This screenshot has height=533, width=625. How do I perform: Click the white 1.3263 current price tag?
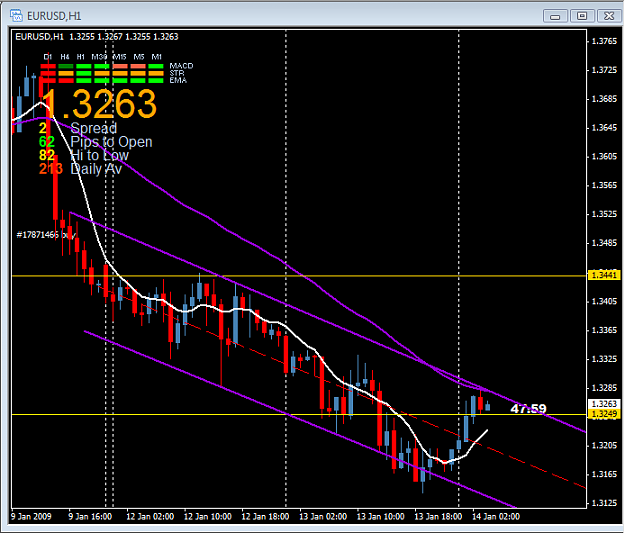(604, 404)
